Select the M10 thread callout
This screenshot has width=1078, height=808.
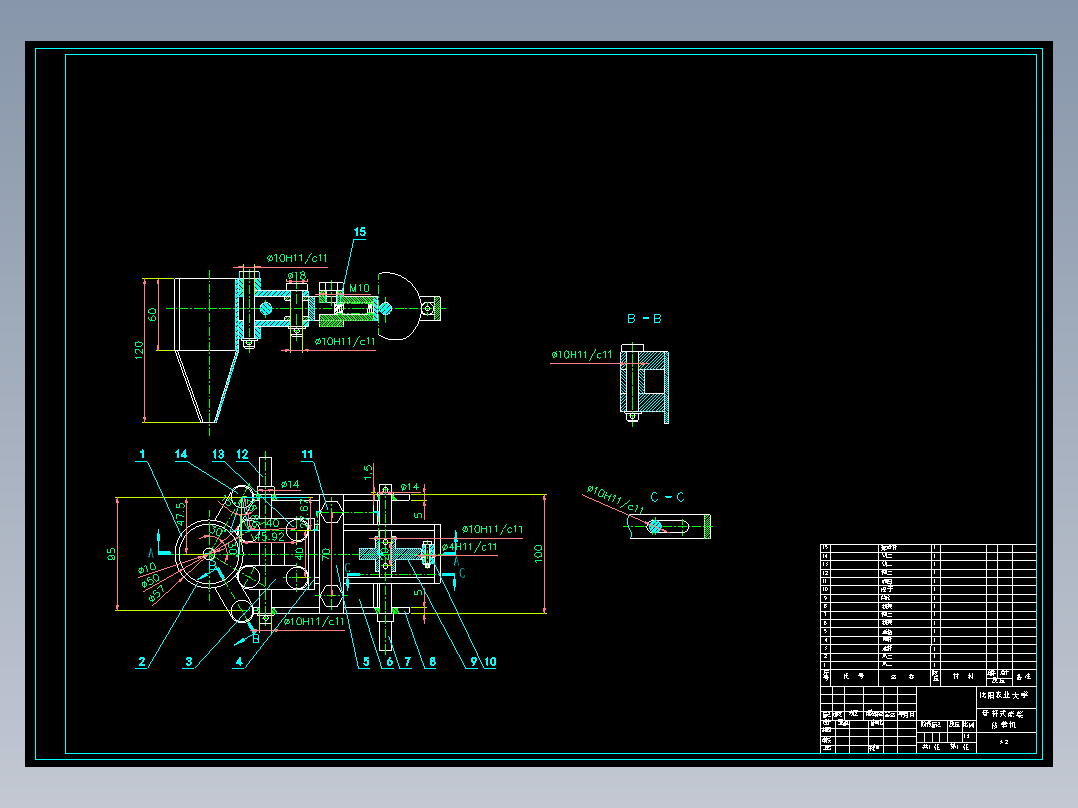(x=359, y=287)
